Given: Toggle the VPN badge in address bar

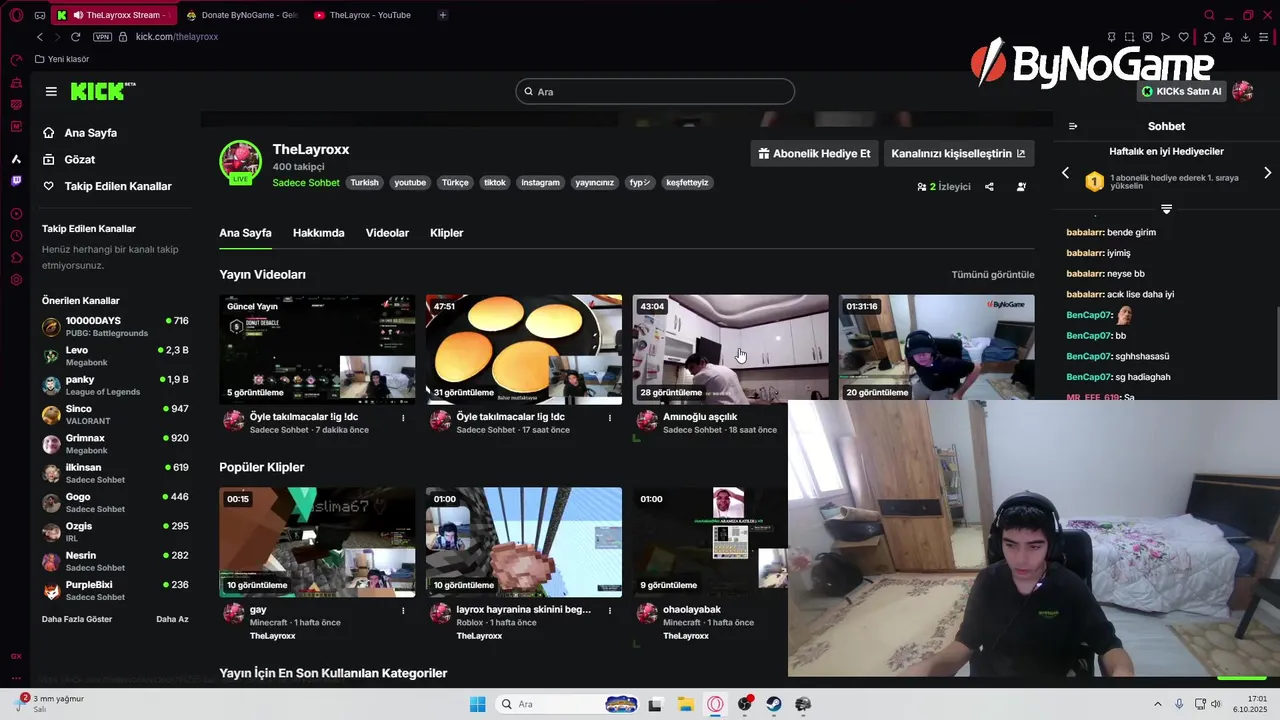Looking at the screenshot, I should click(x=102, y=37).
